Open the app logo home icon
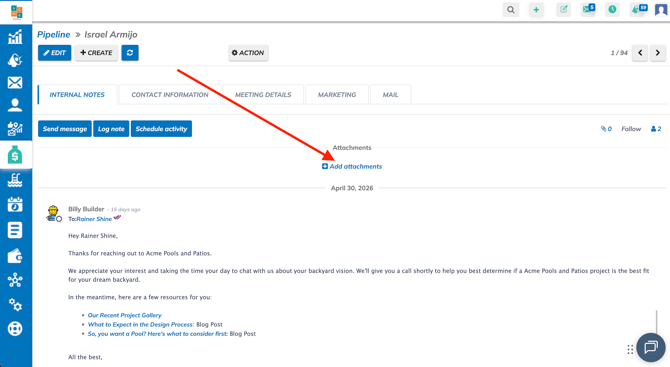 point(16,12)
